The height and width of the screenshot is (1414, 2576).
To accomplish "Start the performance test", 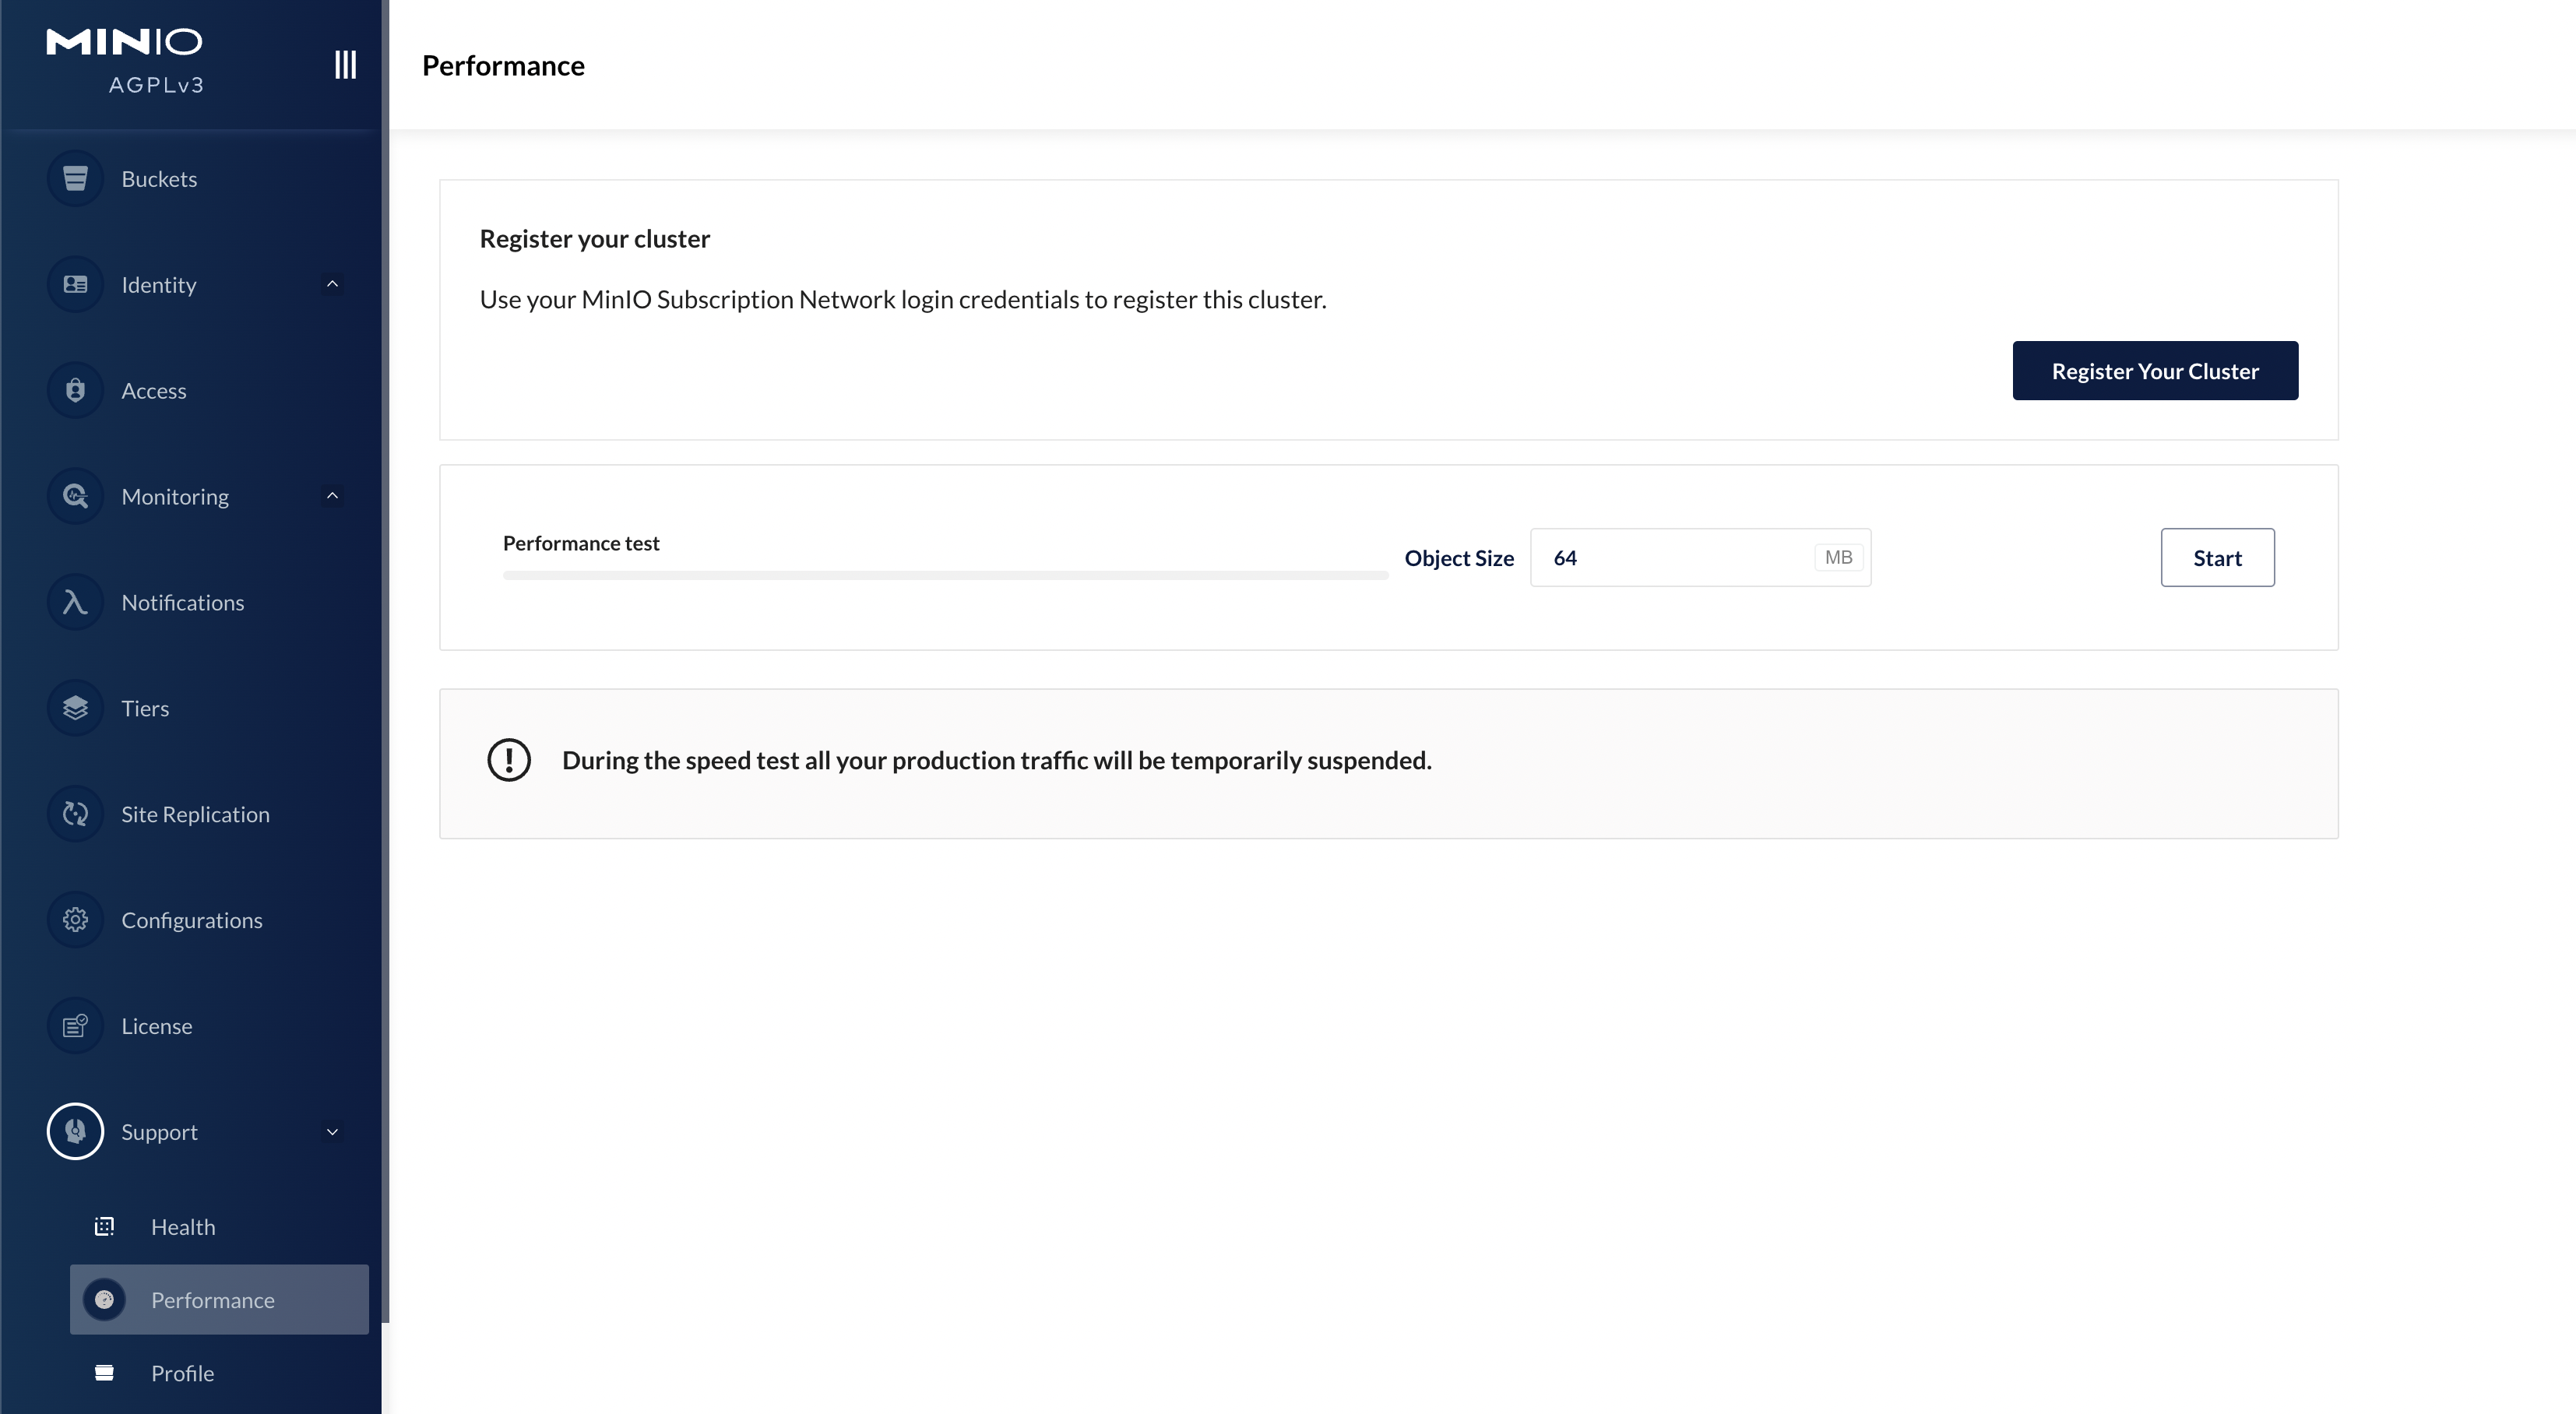I will [2217, 558].
